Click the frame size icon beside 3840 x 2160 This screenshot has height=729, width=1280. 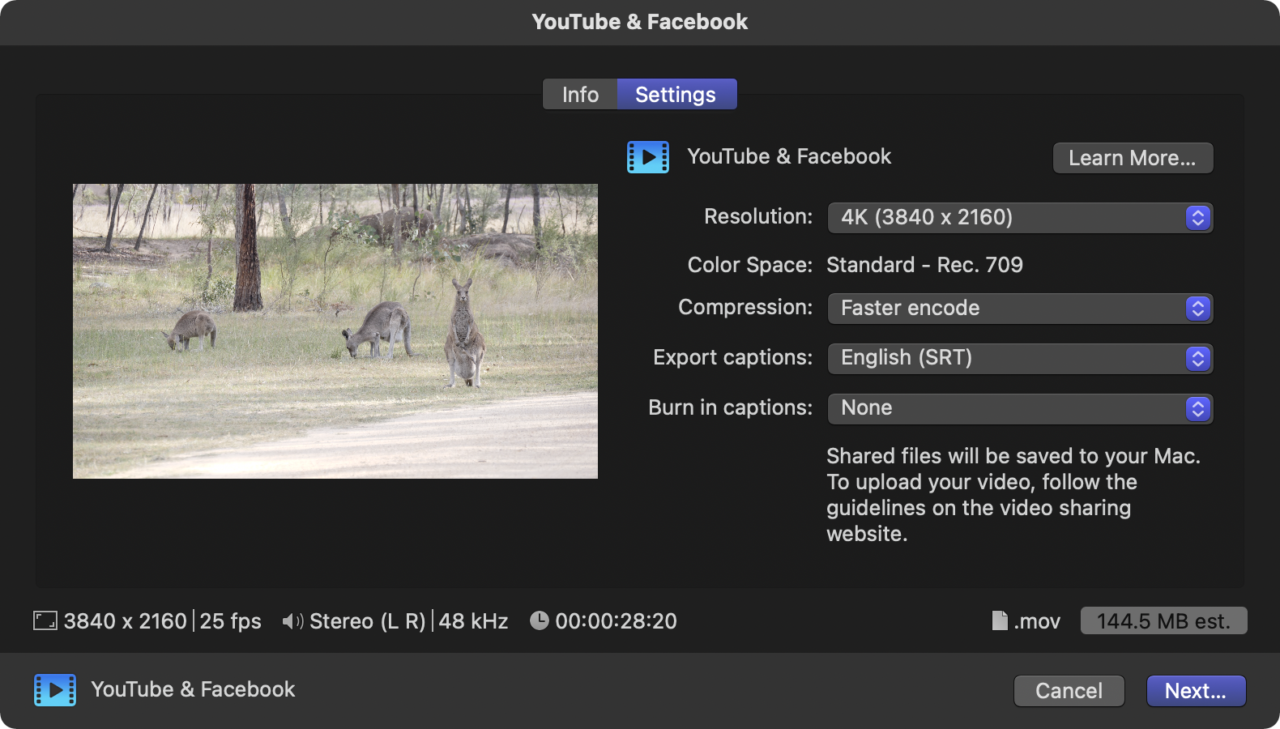(x=45, y=621)
